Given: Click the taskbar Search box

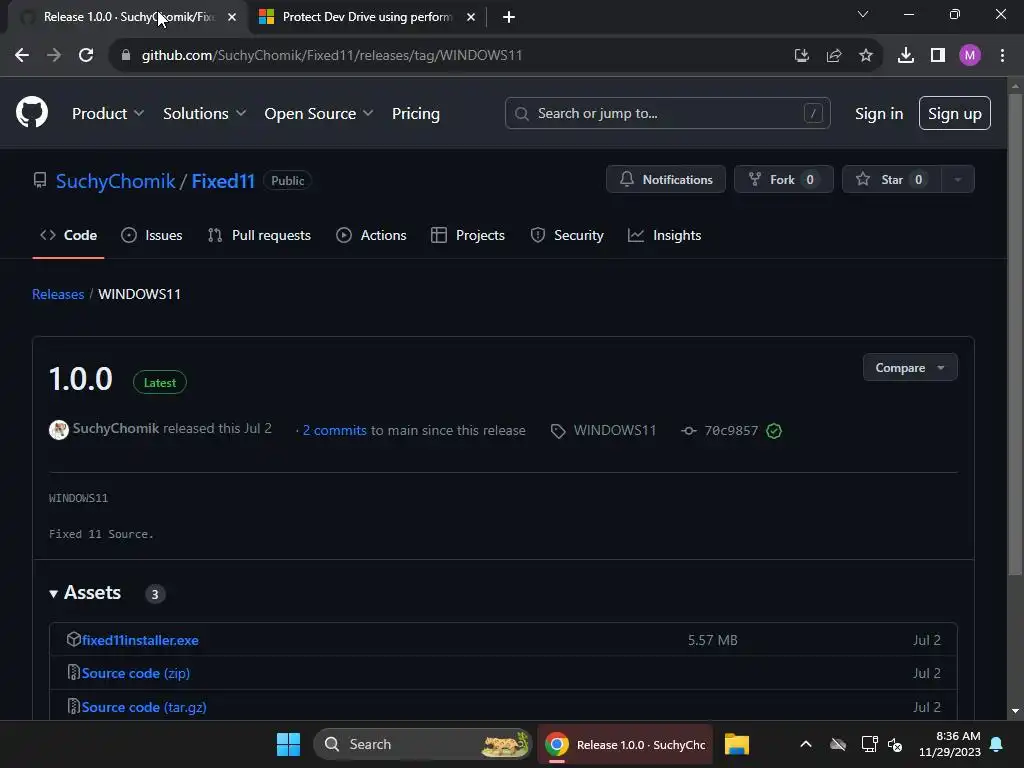Looking at the screenshot, I should pos(423,744).
